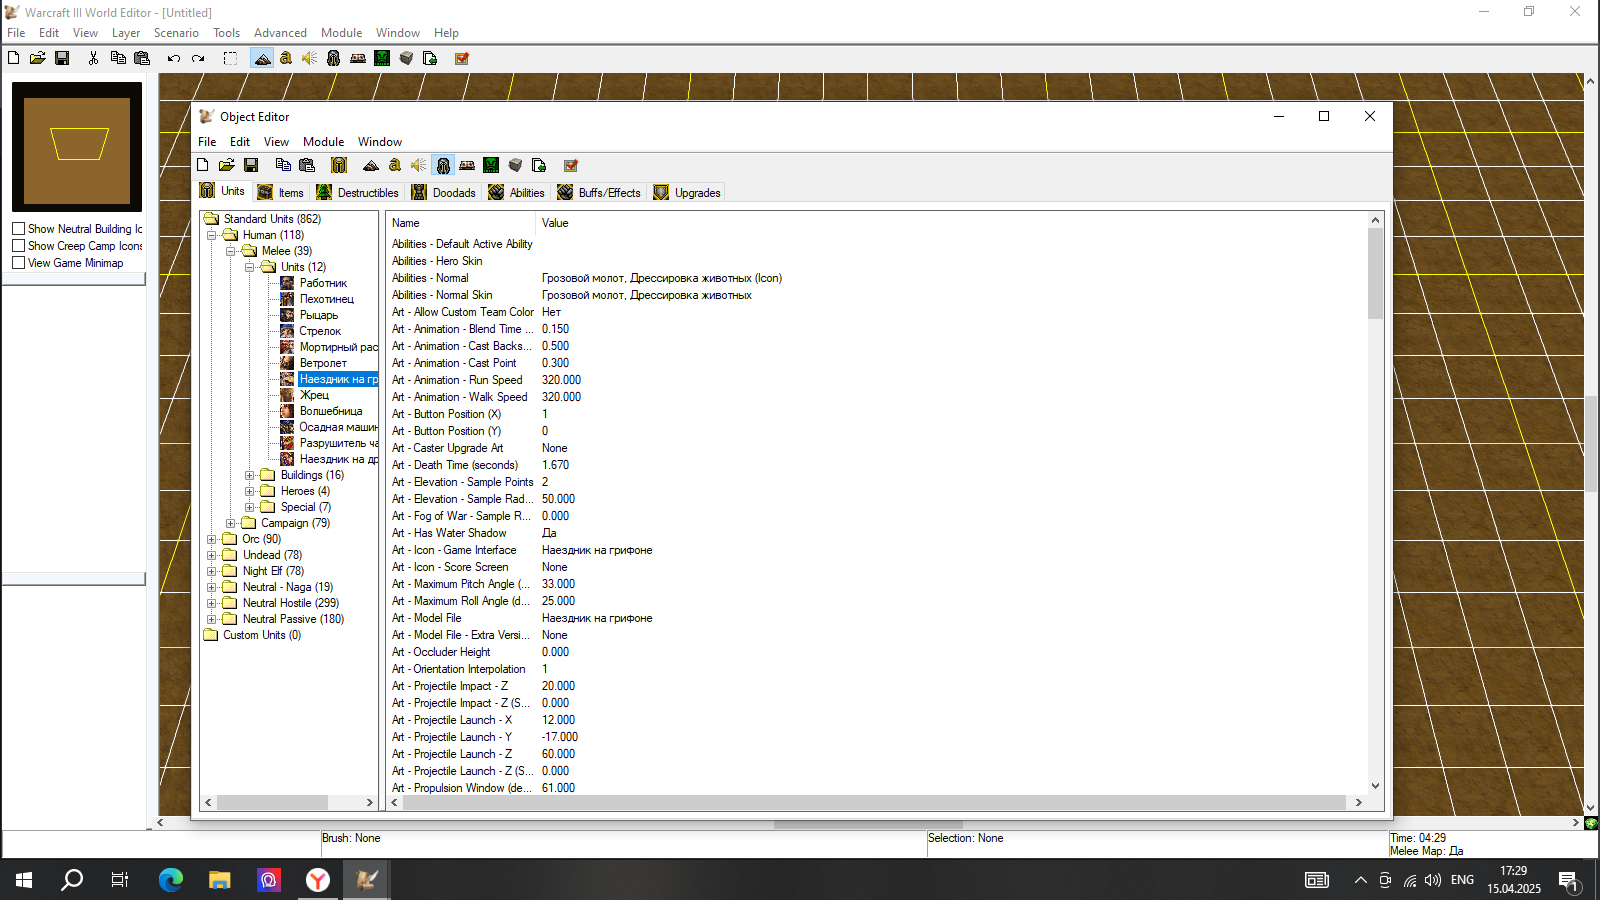This screenshot has height=900, width=1600.
Task: Open the Object Editor Module menu
Action: pyautogui.click(x=323, y=142)
